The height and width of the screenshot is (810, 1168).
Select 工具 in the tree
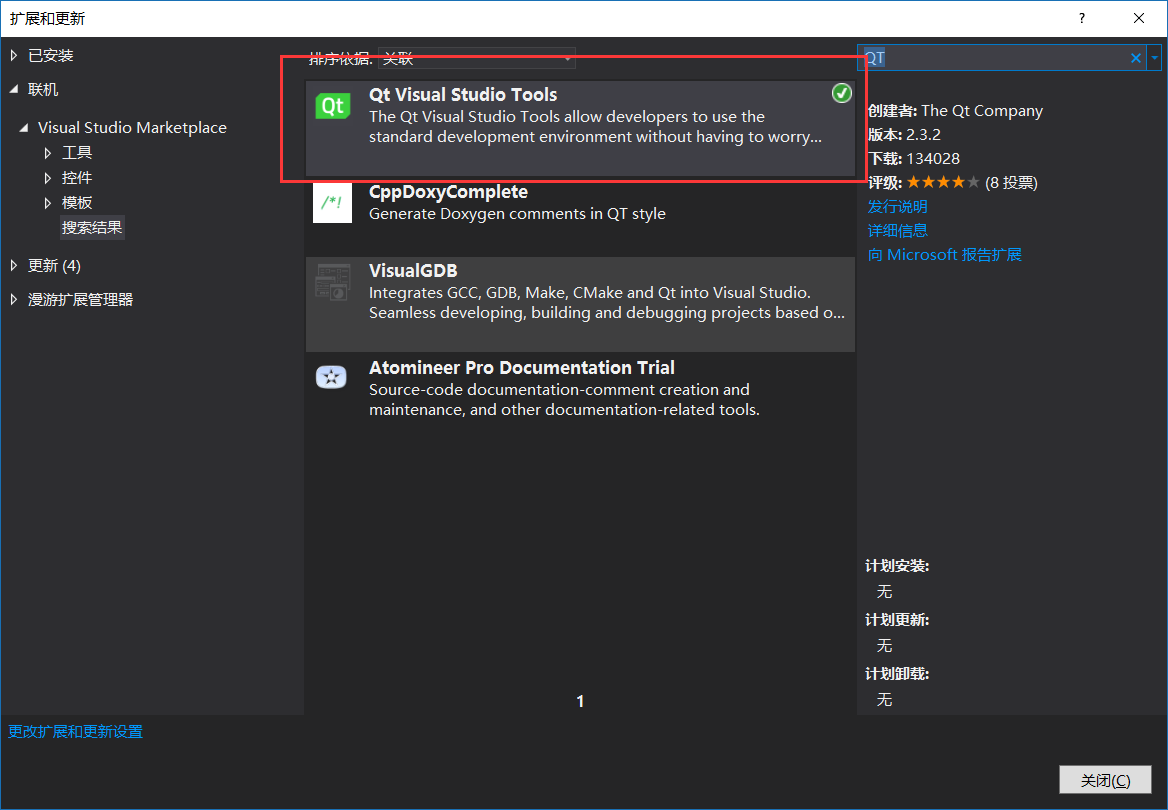[77, 153]
